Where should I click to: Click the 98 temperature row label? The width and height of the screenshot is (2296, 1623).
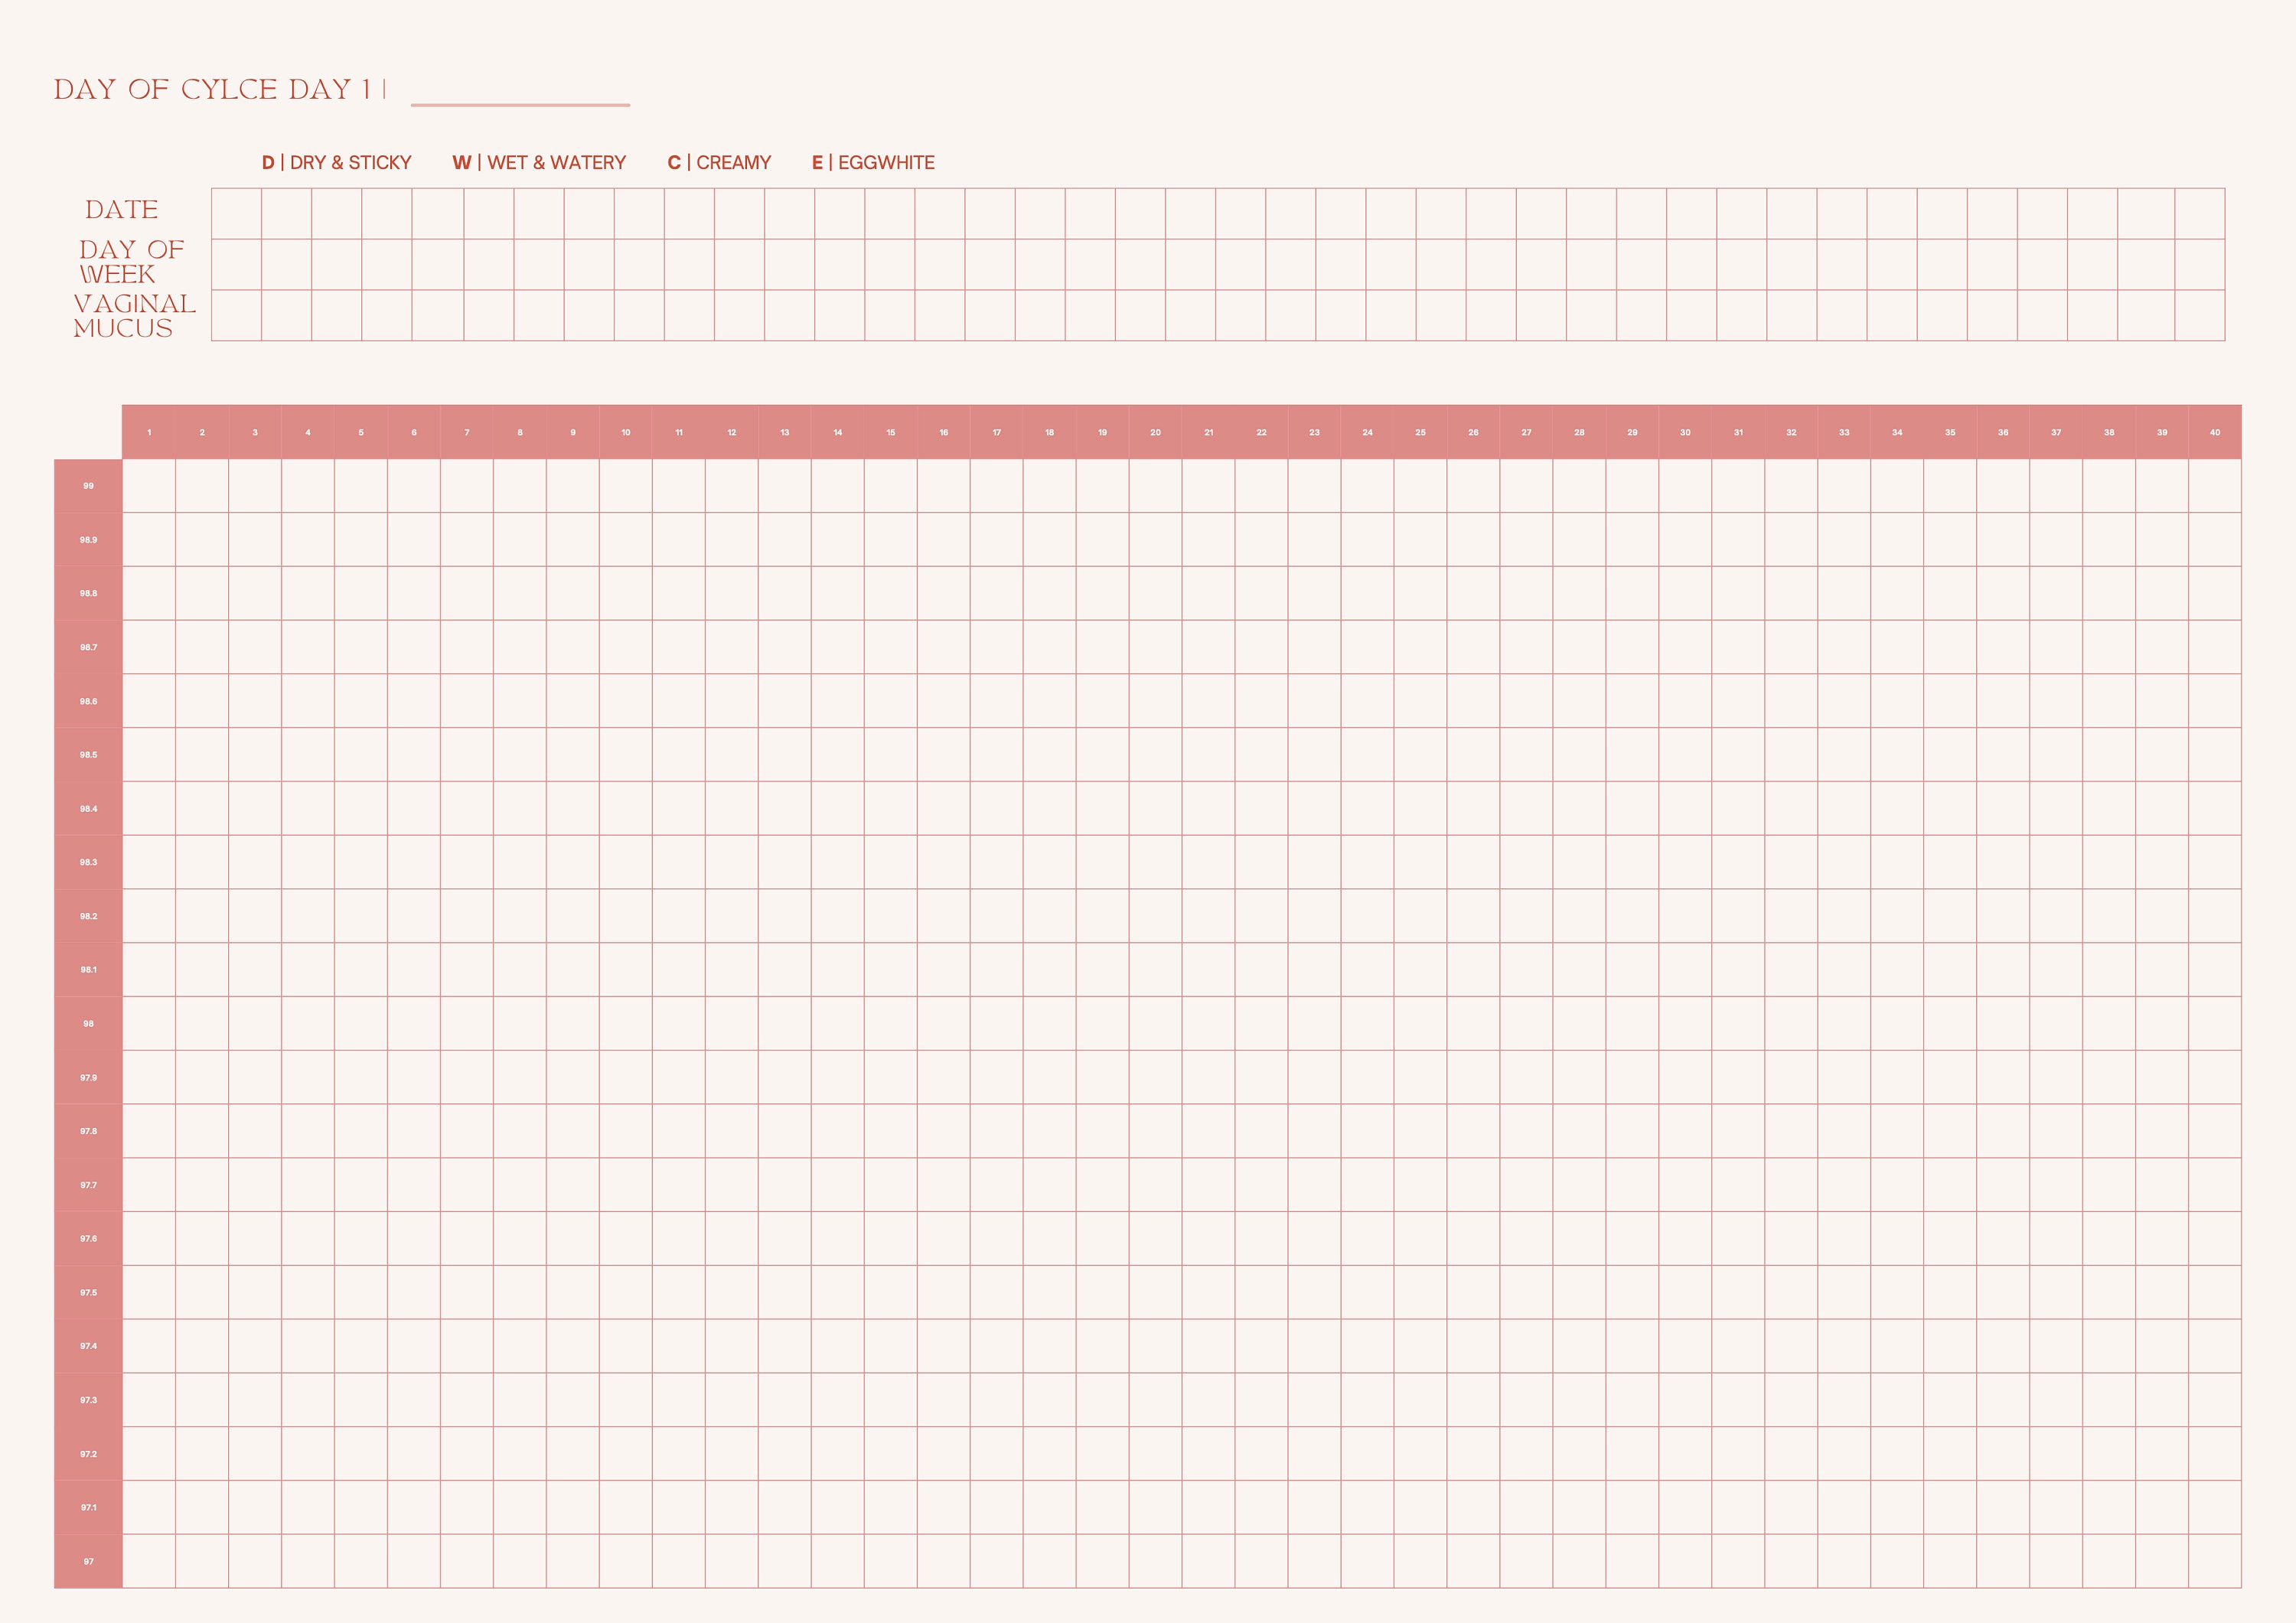88,1023
